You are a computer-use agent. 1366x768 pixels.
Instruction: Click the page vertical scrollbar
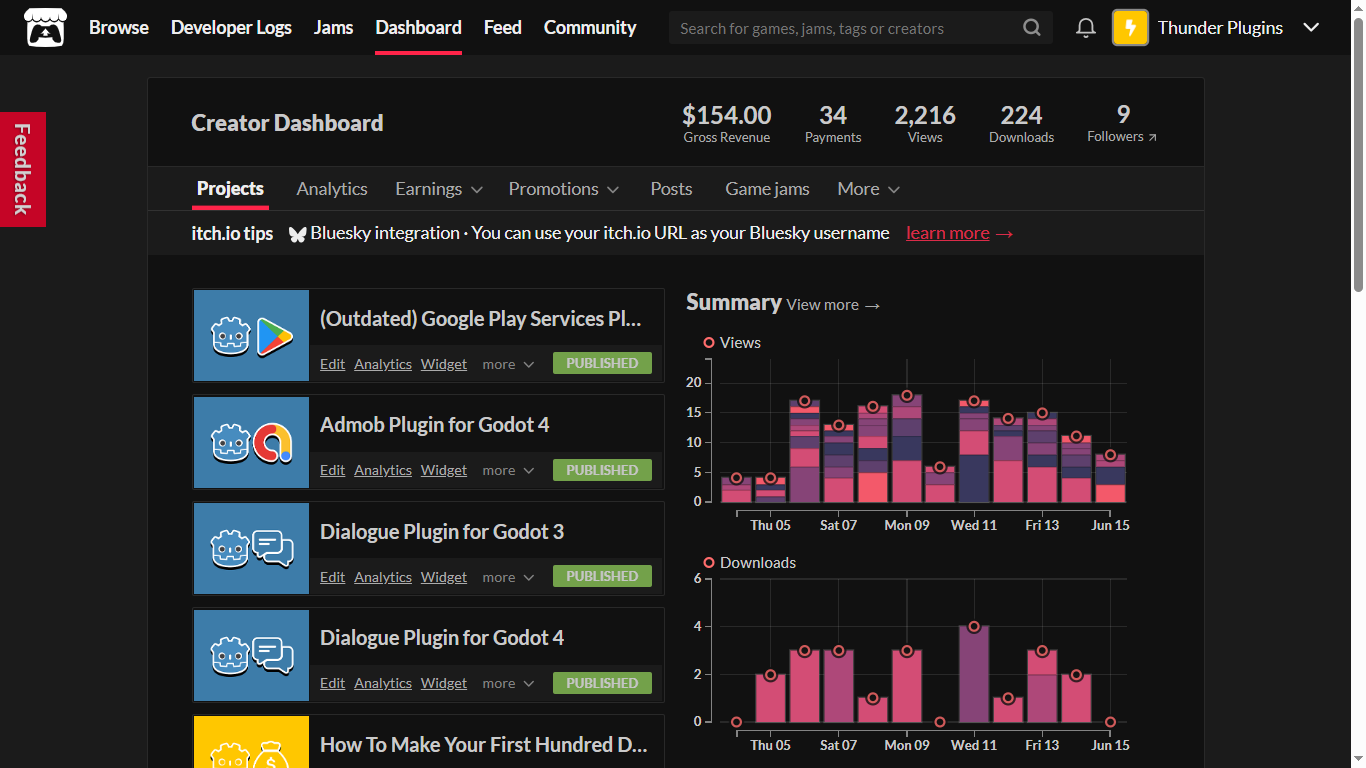1357,155
